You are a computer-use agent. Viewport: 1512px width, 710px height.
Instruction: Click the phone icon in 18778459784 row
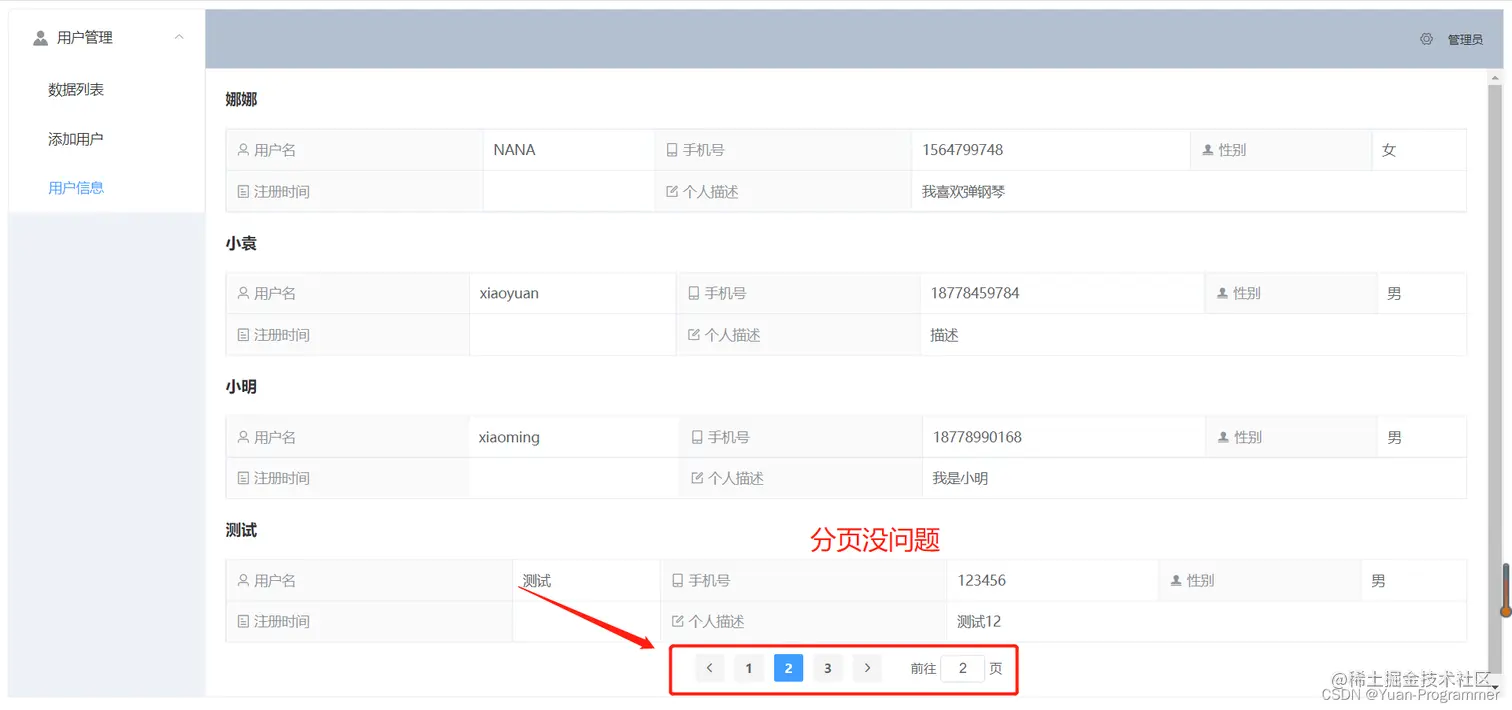(x=694, y=294)
